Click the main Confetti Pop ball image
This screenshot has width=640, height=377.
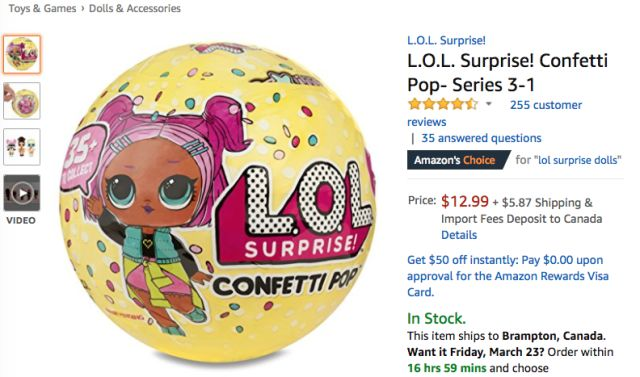tap(218, 203)
